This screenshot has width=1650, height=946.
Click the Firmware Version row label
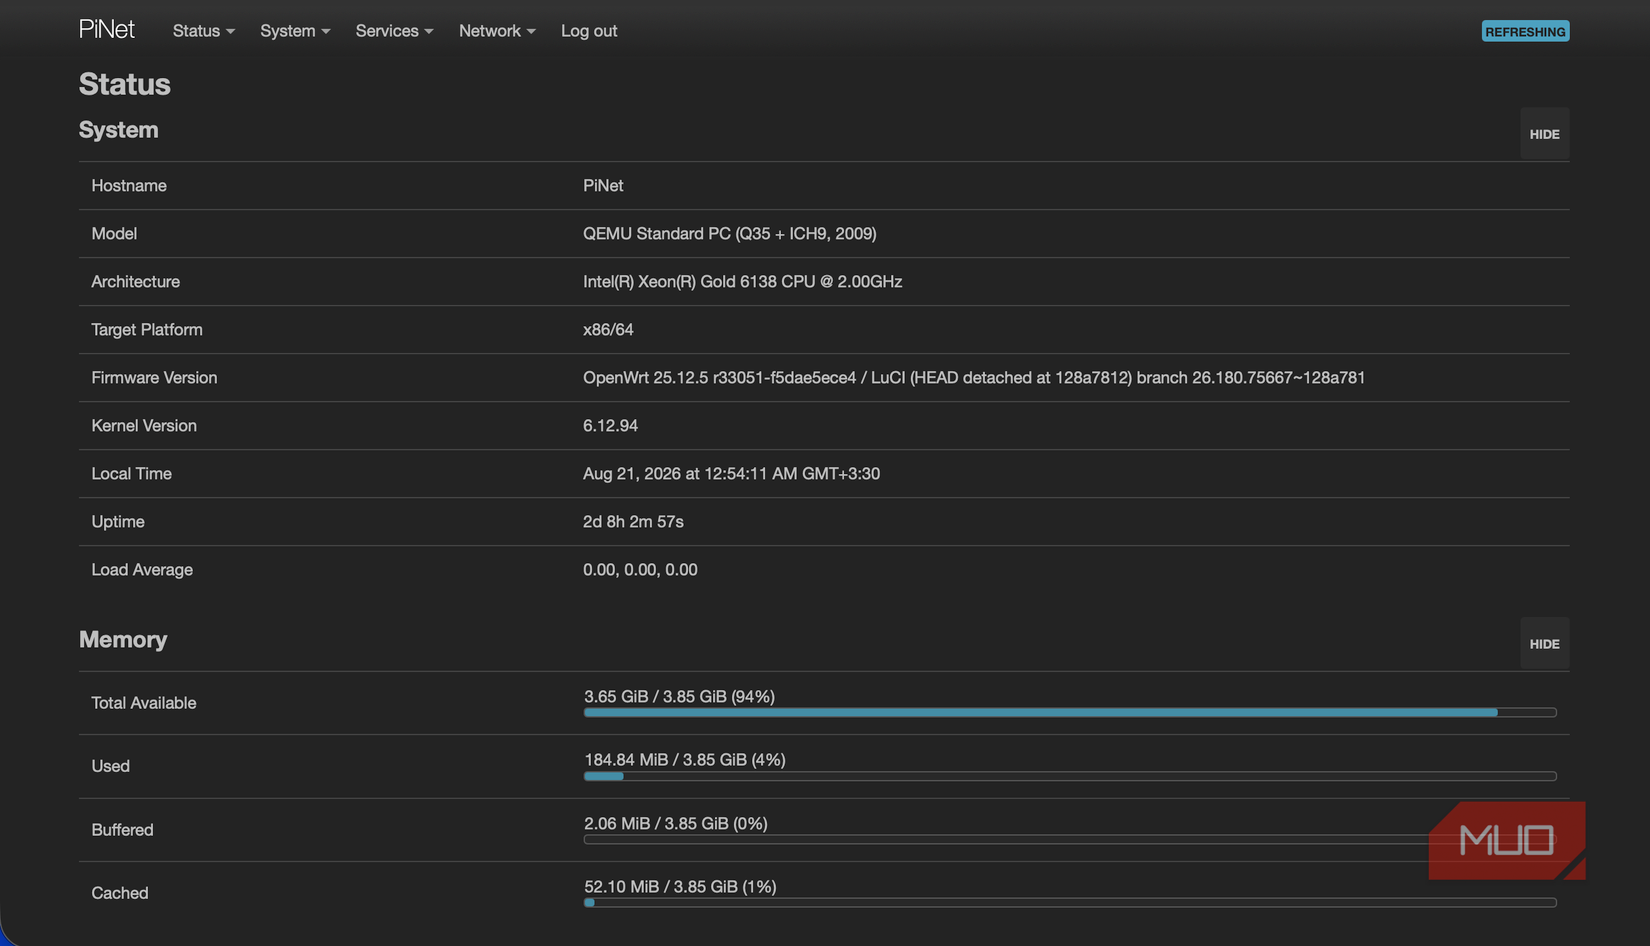click(154, 378)
